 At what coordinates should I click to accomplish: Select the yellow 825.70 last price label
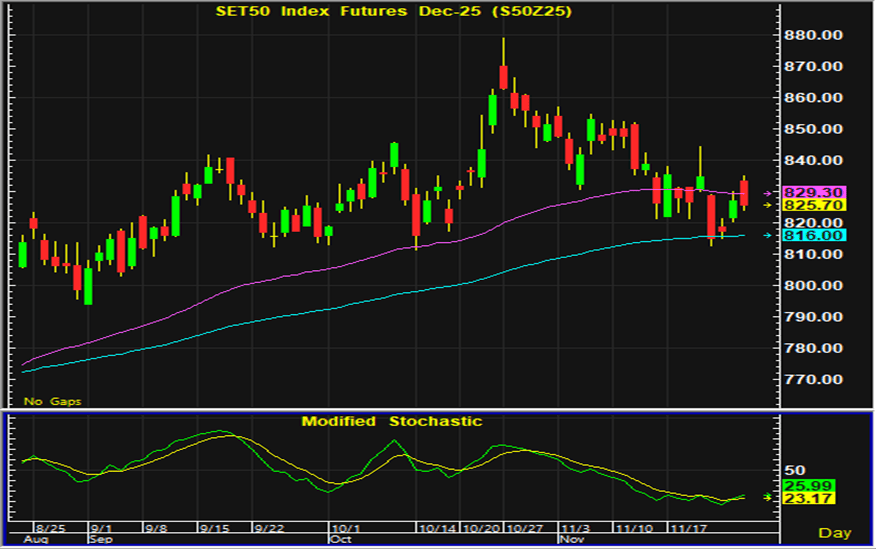coord(815,205)
